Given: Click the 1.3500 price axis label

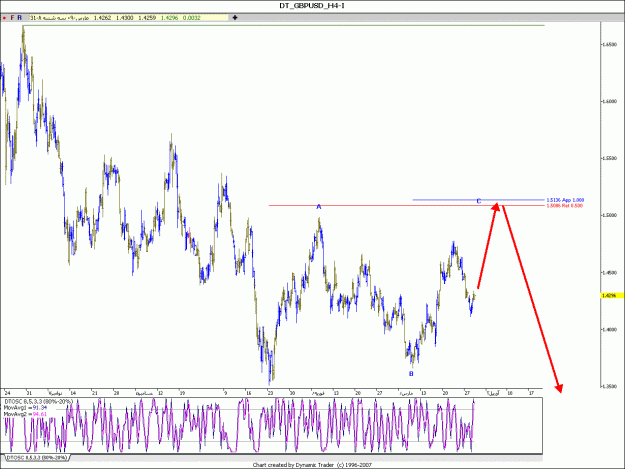Looking at the screenshot, I should (609, 387).
